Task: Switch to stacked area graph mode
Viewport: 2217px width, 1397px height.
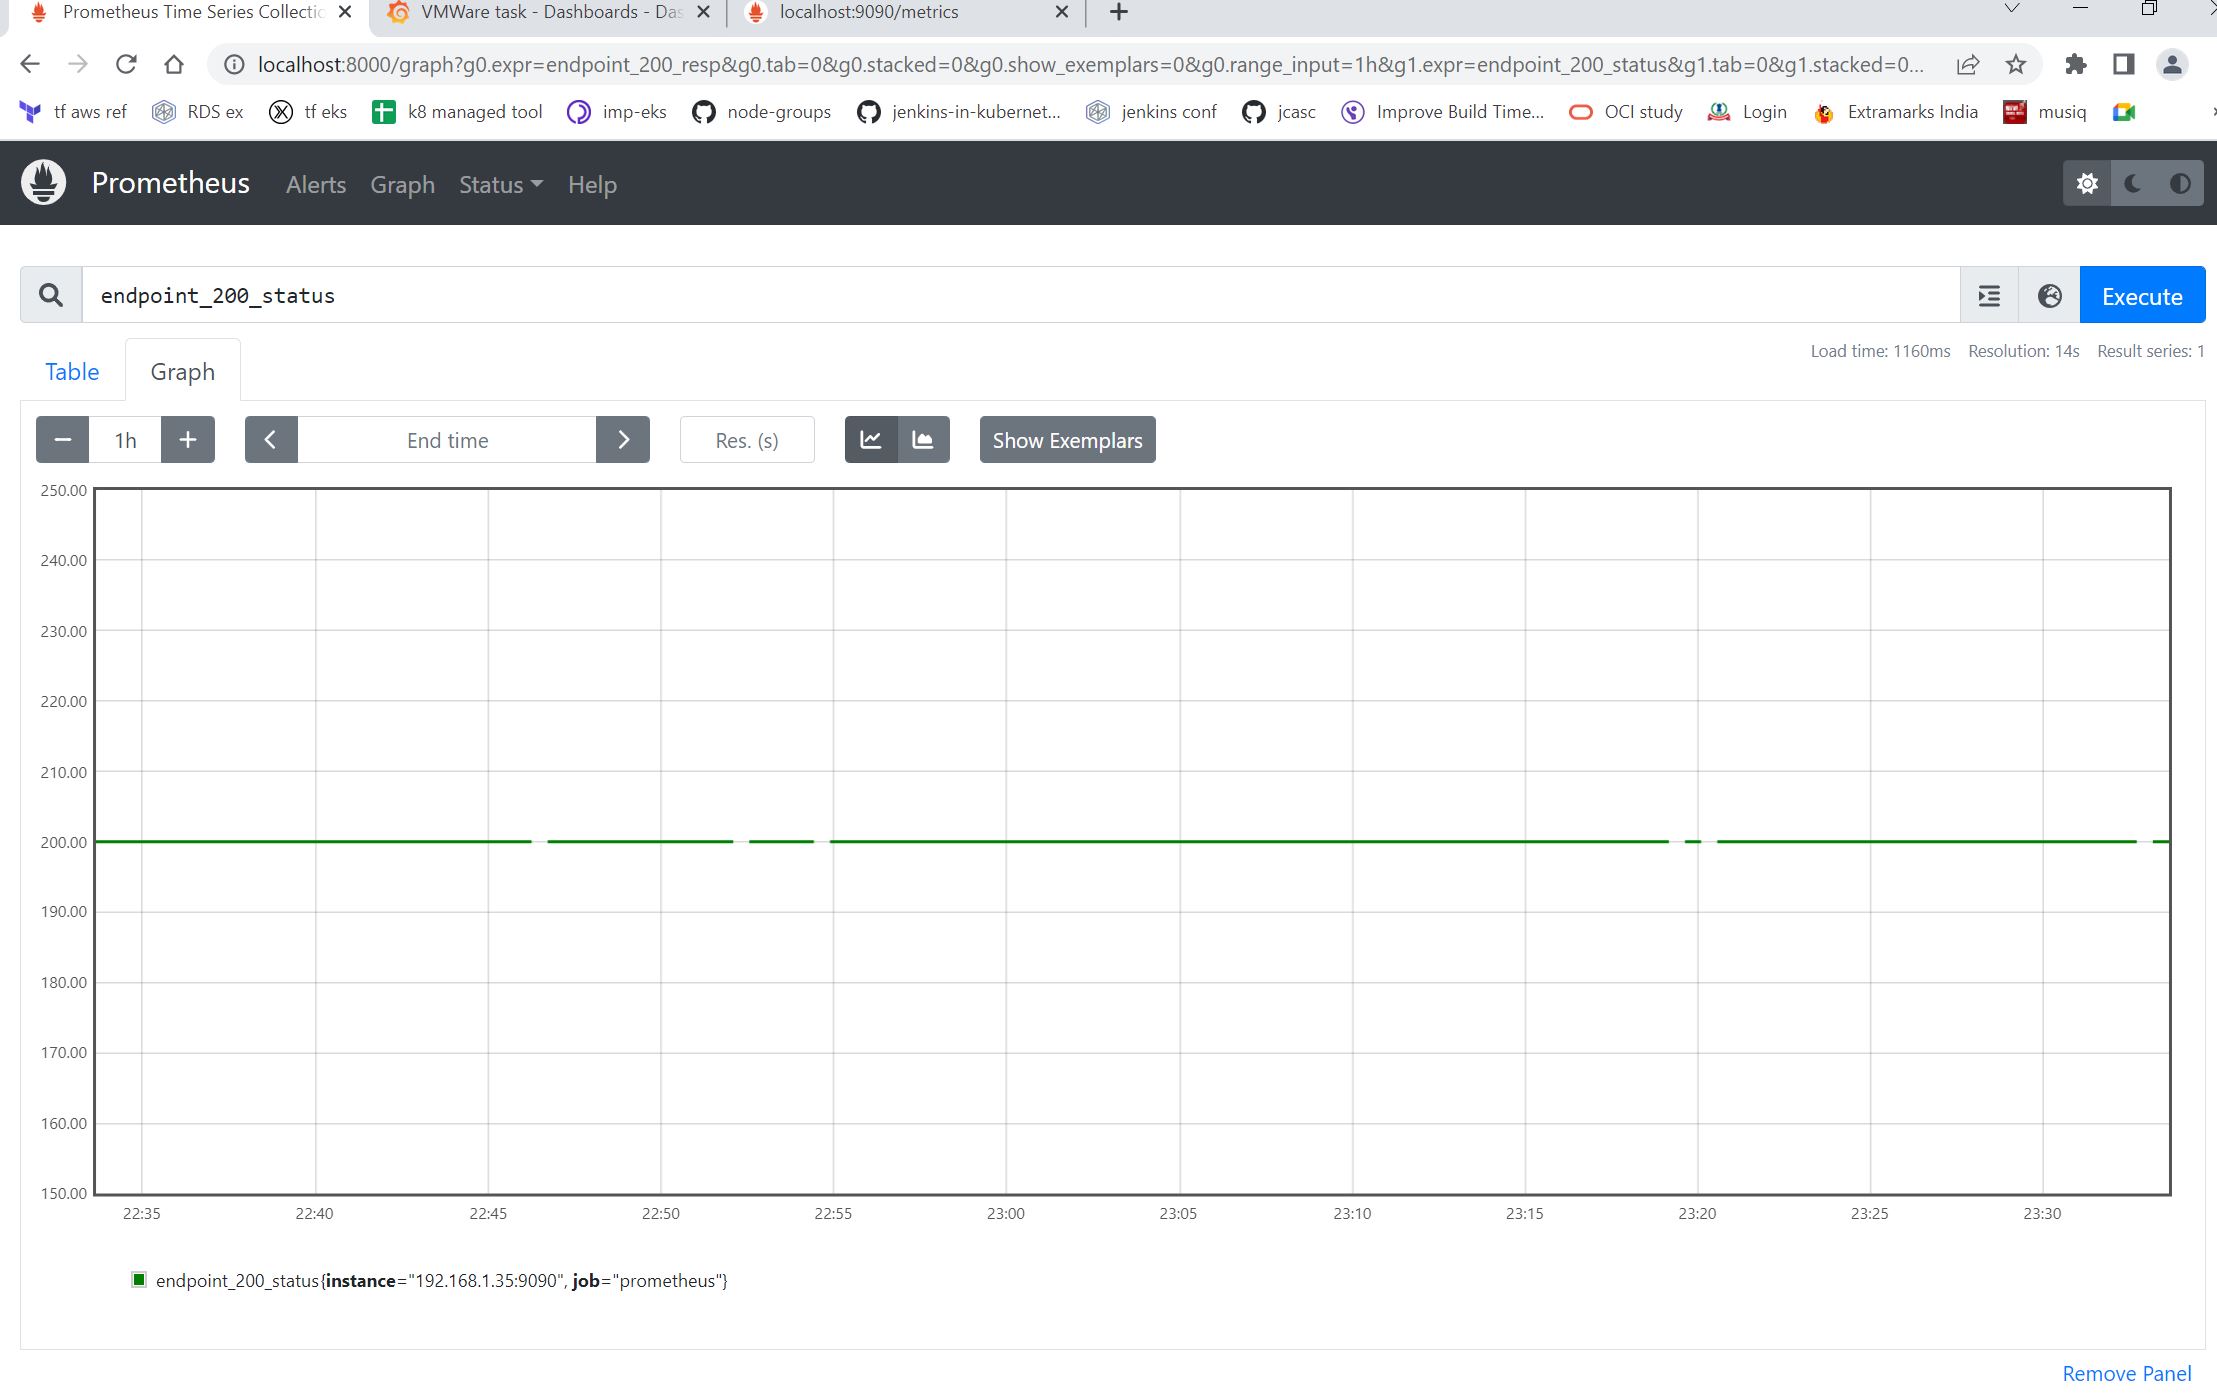Action: coord(924,440)
